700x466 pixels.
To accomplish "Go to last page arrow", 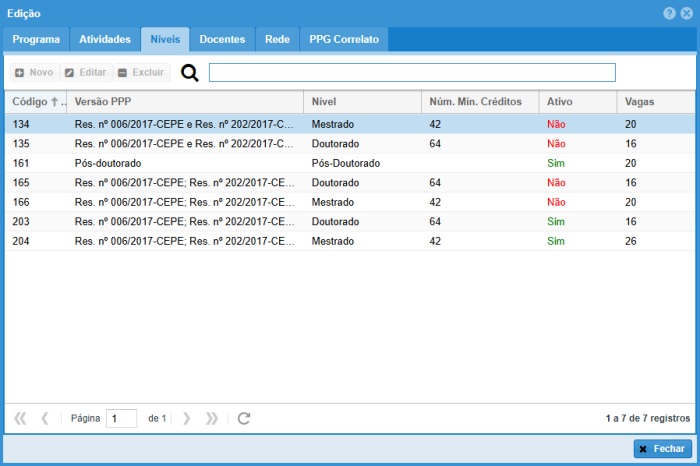I will (211, 418).
